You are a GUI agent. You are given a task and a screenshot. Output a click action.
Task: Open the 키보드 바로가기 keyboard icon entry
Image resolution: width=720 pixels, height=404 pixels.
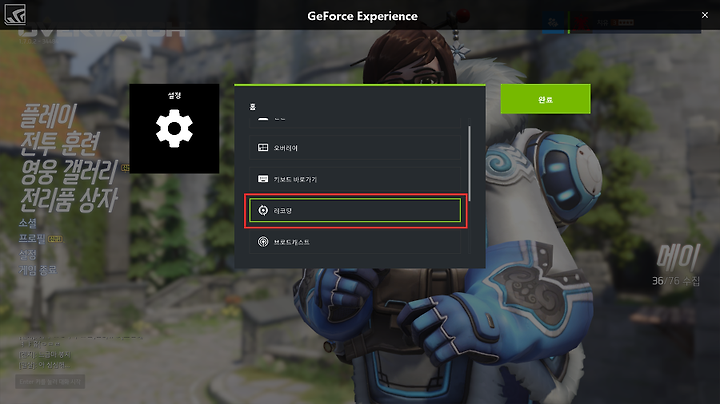coord(354,179)
